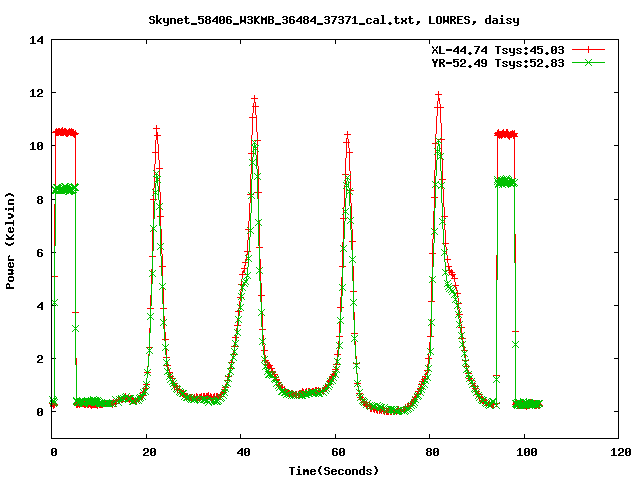Click the x-axis tick label 40

(x=244, y=452)
